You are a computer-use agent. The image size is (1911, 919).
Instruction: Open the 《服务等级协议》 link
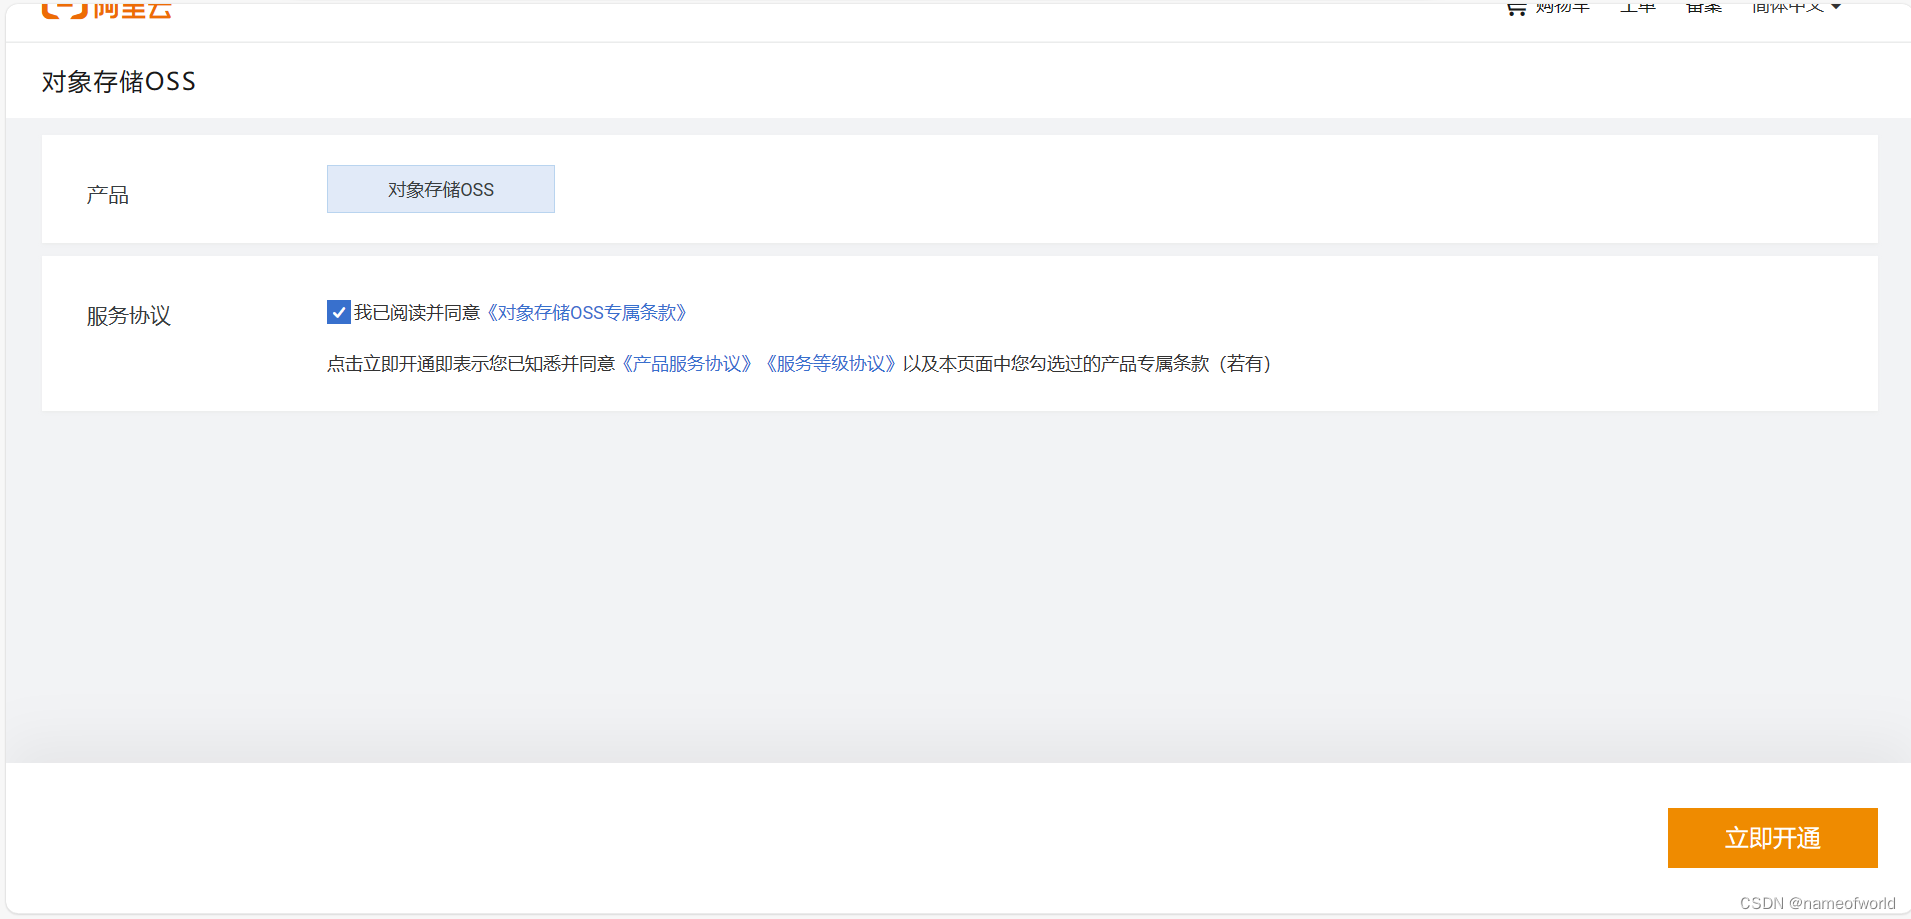click(x=830, y=364)
